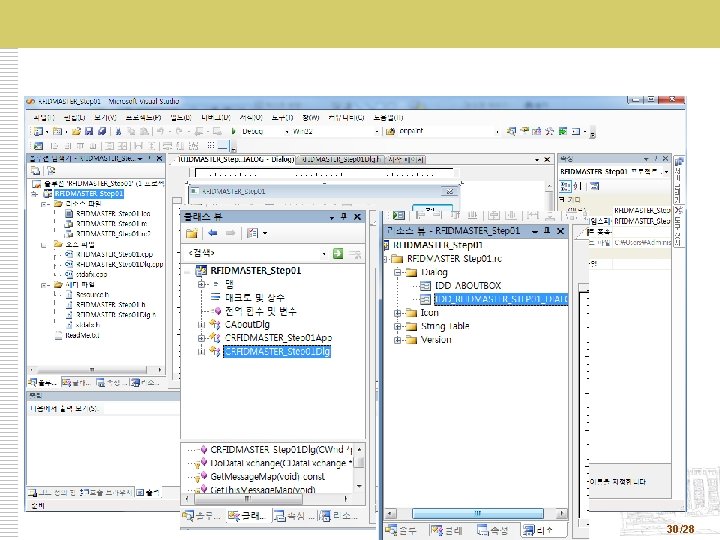Viewport: 720px width, 540px height.
Task: Click the green search Go arrow in Class View
Action: point(338,253)
